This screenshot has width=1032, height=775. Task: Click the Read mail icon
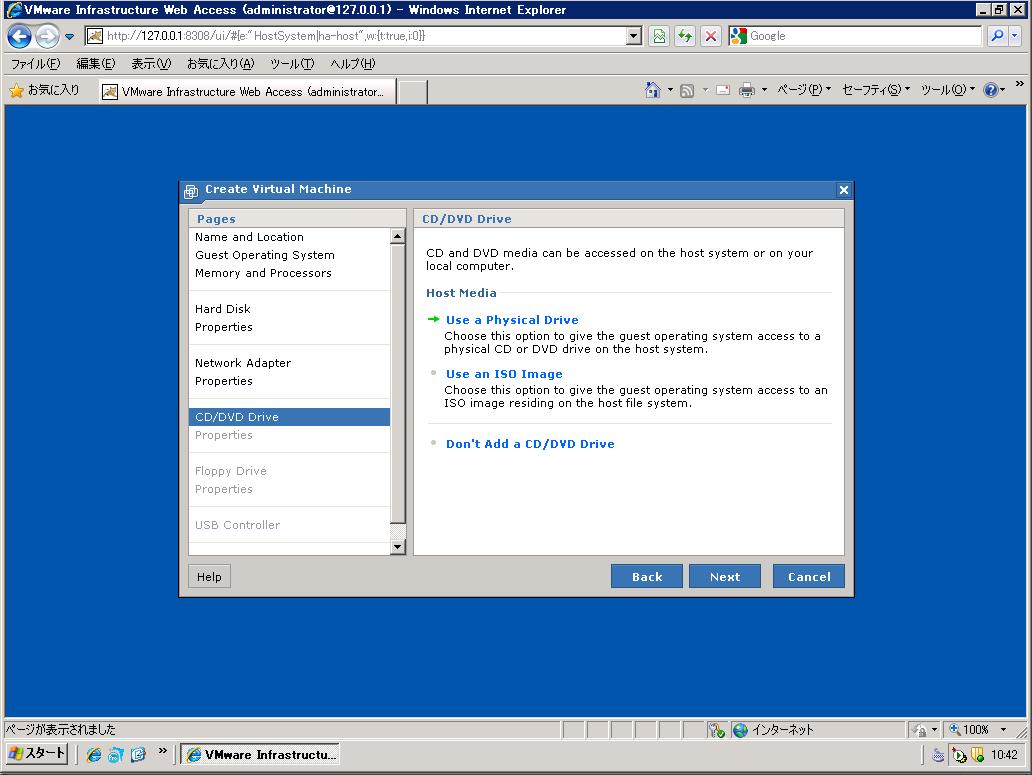coord(723,90)
